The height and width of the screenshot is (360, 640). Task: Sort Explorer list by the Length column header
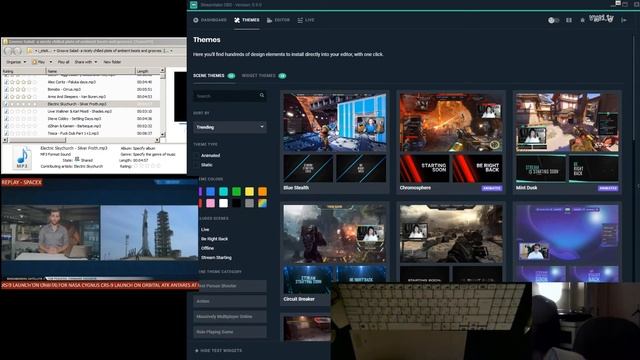[147, 71]
